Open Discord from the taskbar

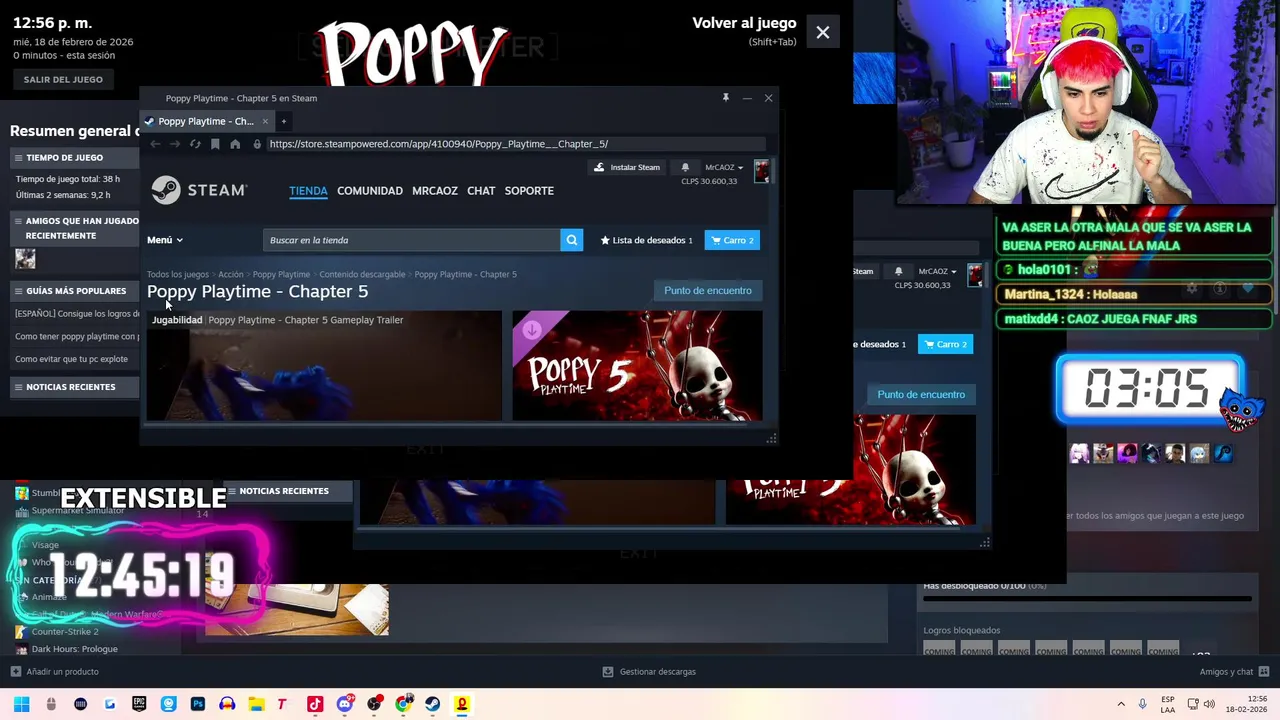345,704
